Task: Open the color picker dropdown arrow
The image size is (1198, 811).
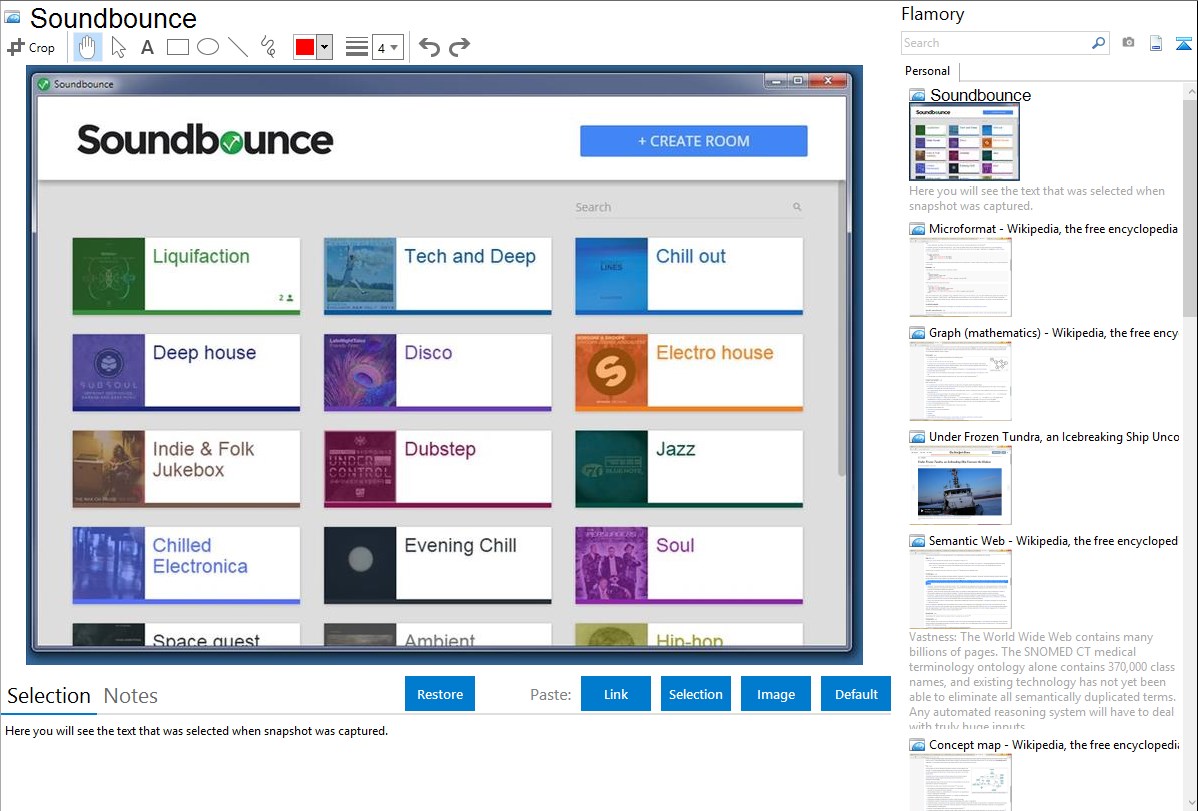Action: (x=324, y=47)
